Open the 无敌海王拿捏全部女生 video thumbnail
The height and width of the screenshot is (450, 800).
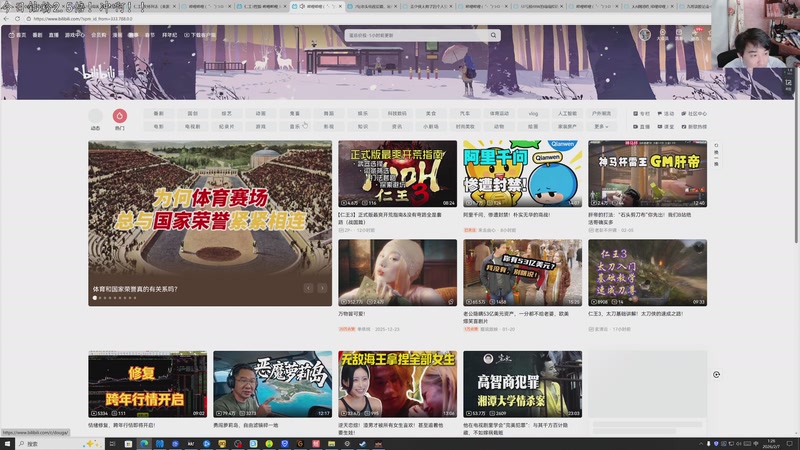coord(397,384)
